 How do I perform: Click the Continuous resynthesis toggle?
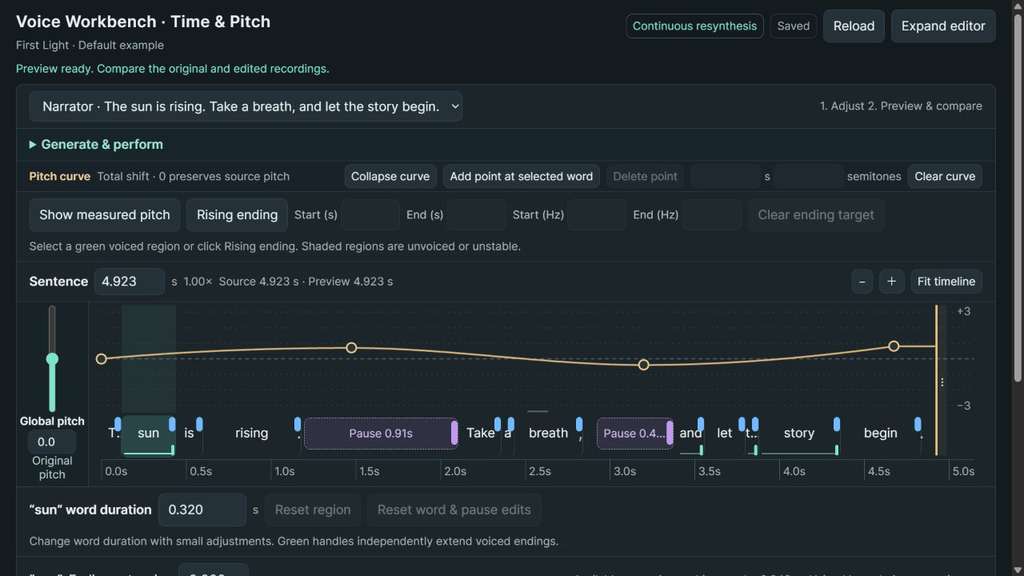point(694,26)
